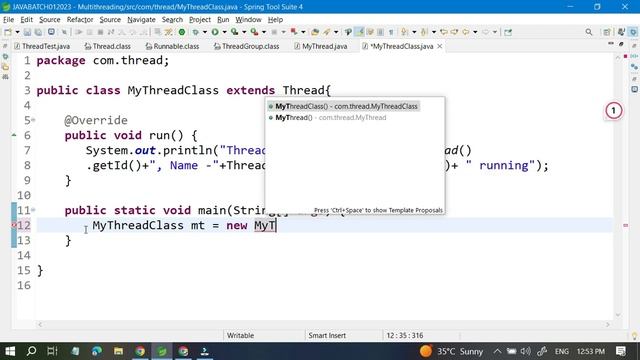
Task: Open the File menu
Action: click(x=8, y=20)
